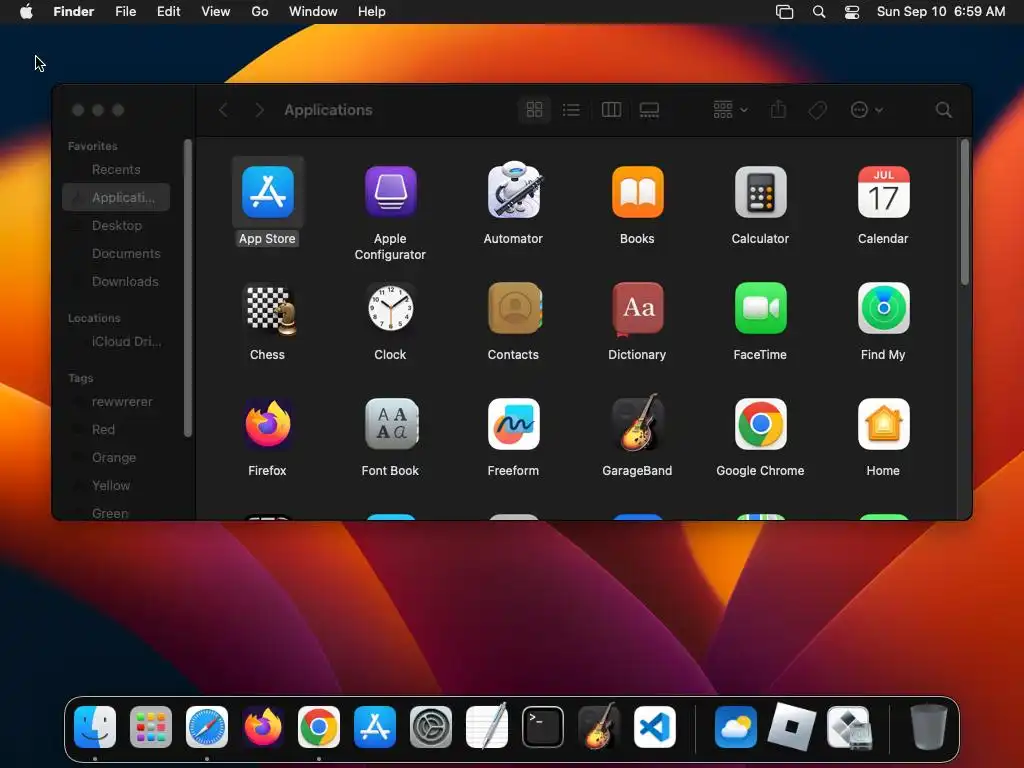Switch Finder to column view
This screenshot has width=1024, height=768.
(611, 110)
